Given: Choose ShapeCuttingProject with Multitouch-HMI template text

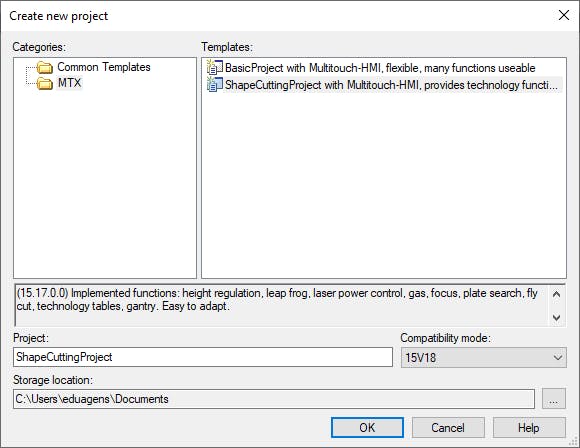Looking at the screenshot, I should coord(391,85).
